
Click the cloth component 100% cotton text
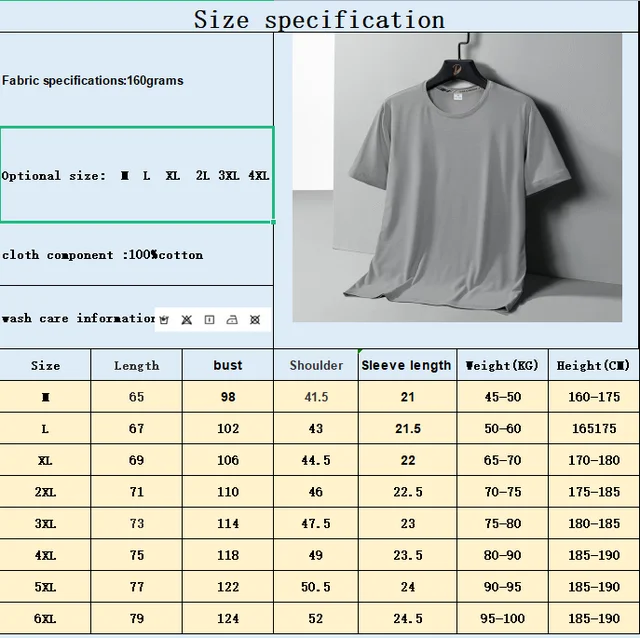tap(102, 255)
